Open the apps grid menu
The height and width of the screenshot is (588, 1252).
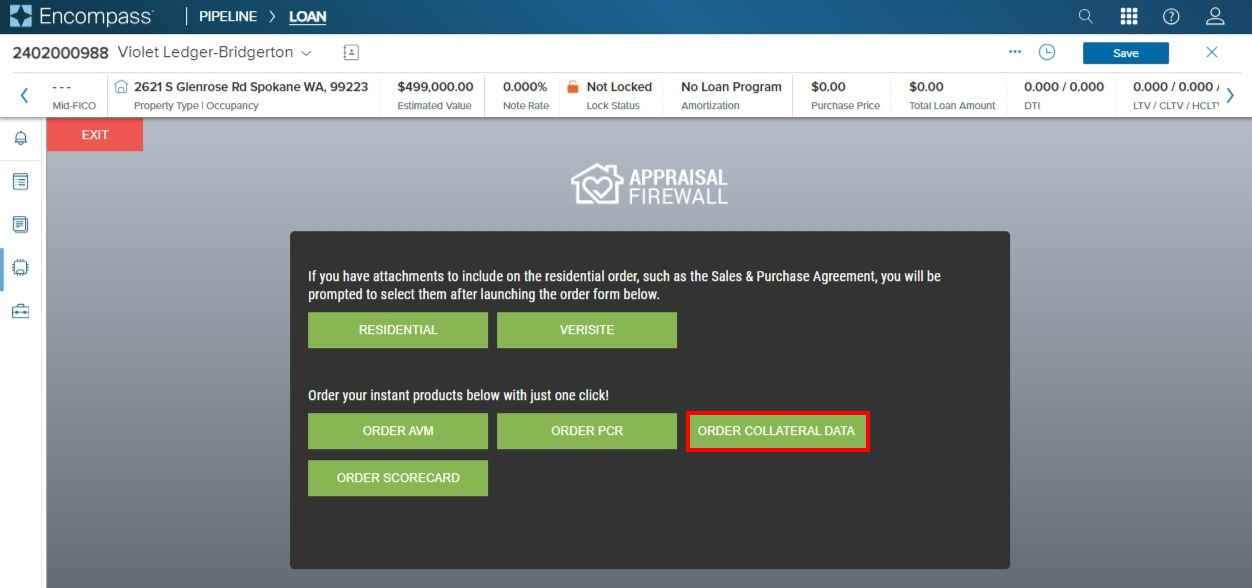pyautogui.click(x=1129, y=16)
